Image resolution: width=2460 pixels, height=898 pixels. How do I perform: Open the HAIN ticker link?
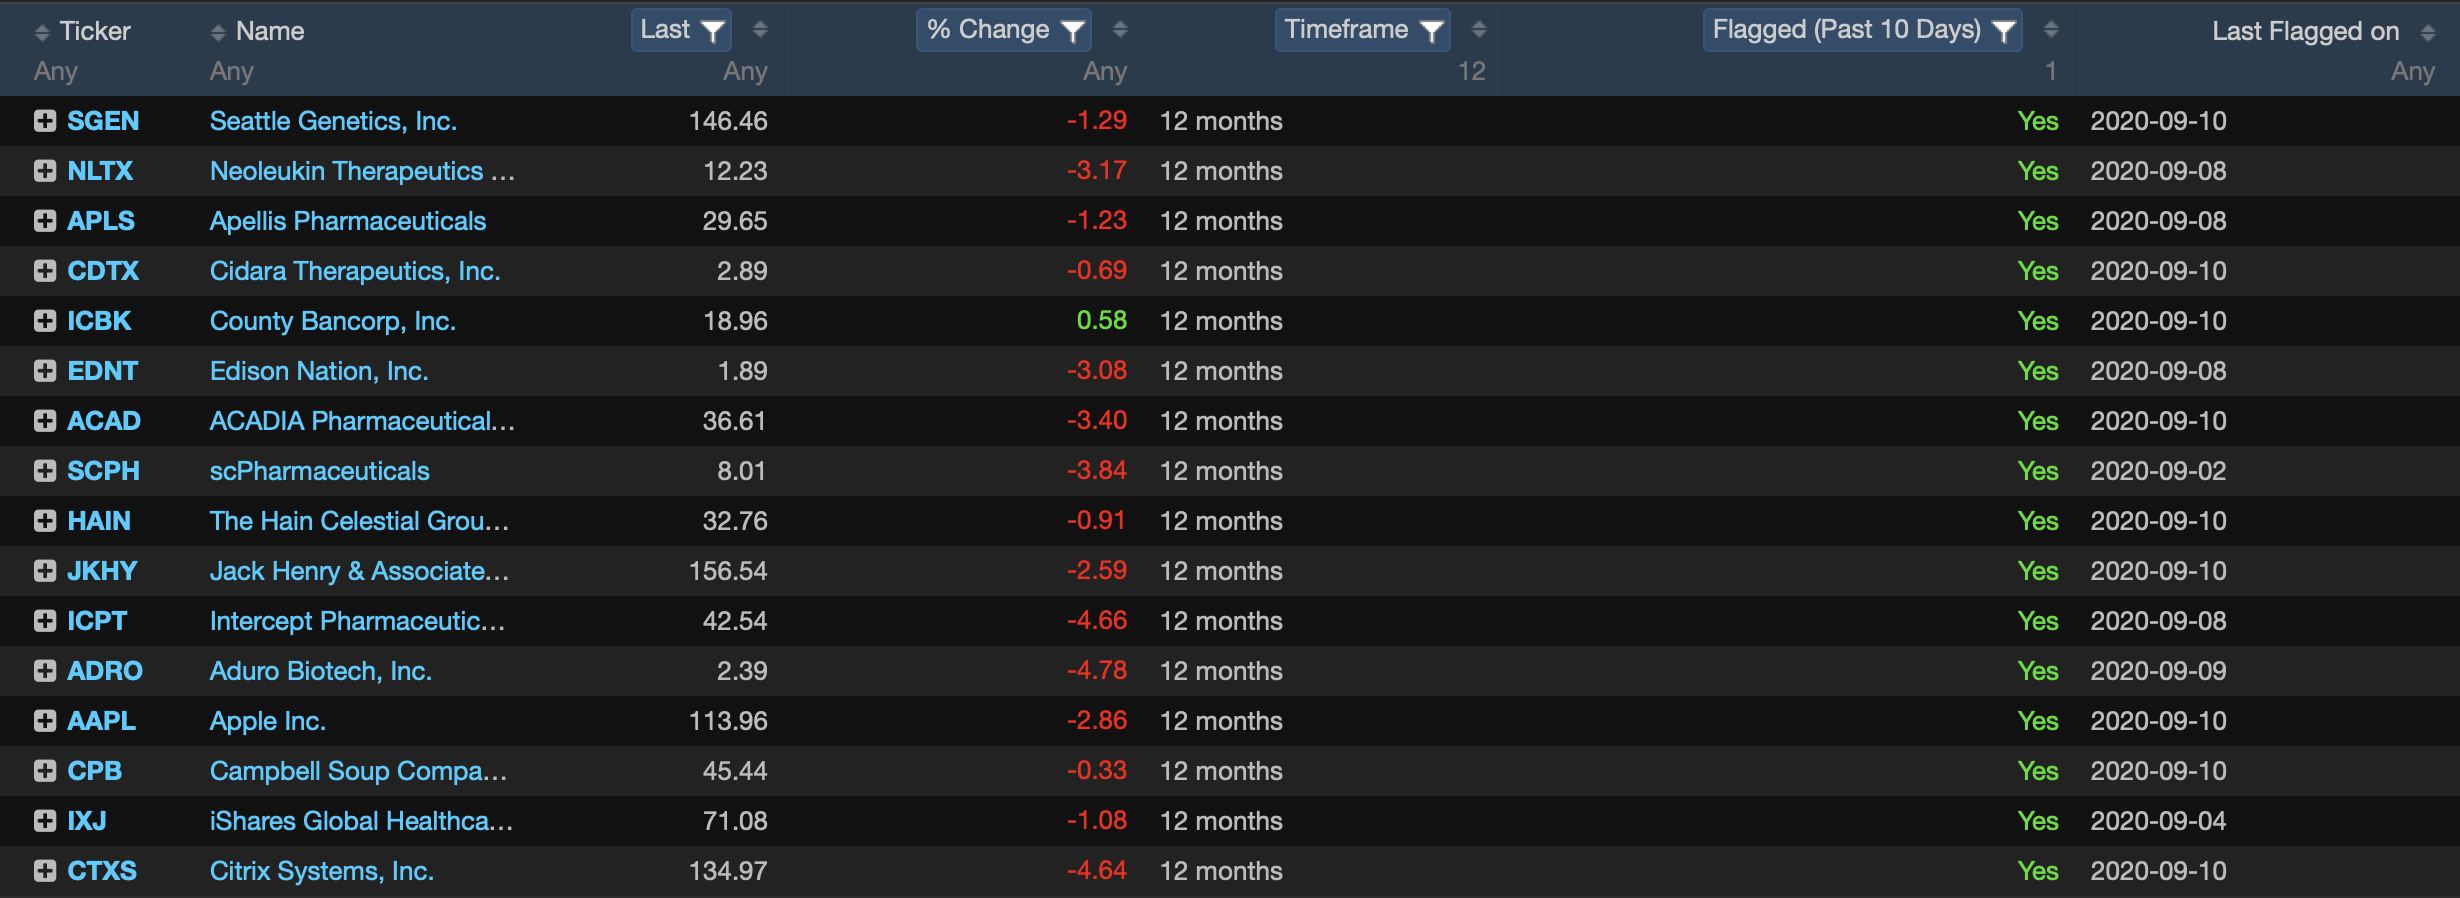pos(99,521)
